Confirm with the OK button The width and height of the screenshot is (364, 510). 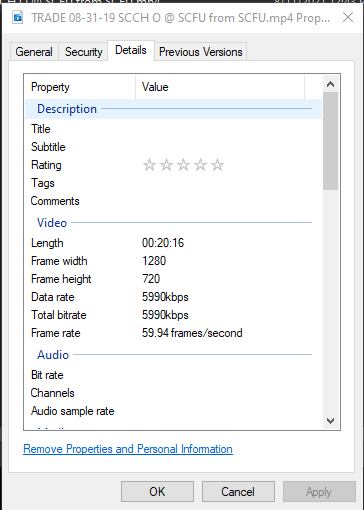coord(157,492)
